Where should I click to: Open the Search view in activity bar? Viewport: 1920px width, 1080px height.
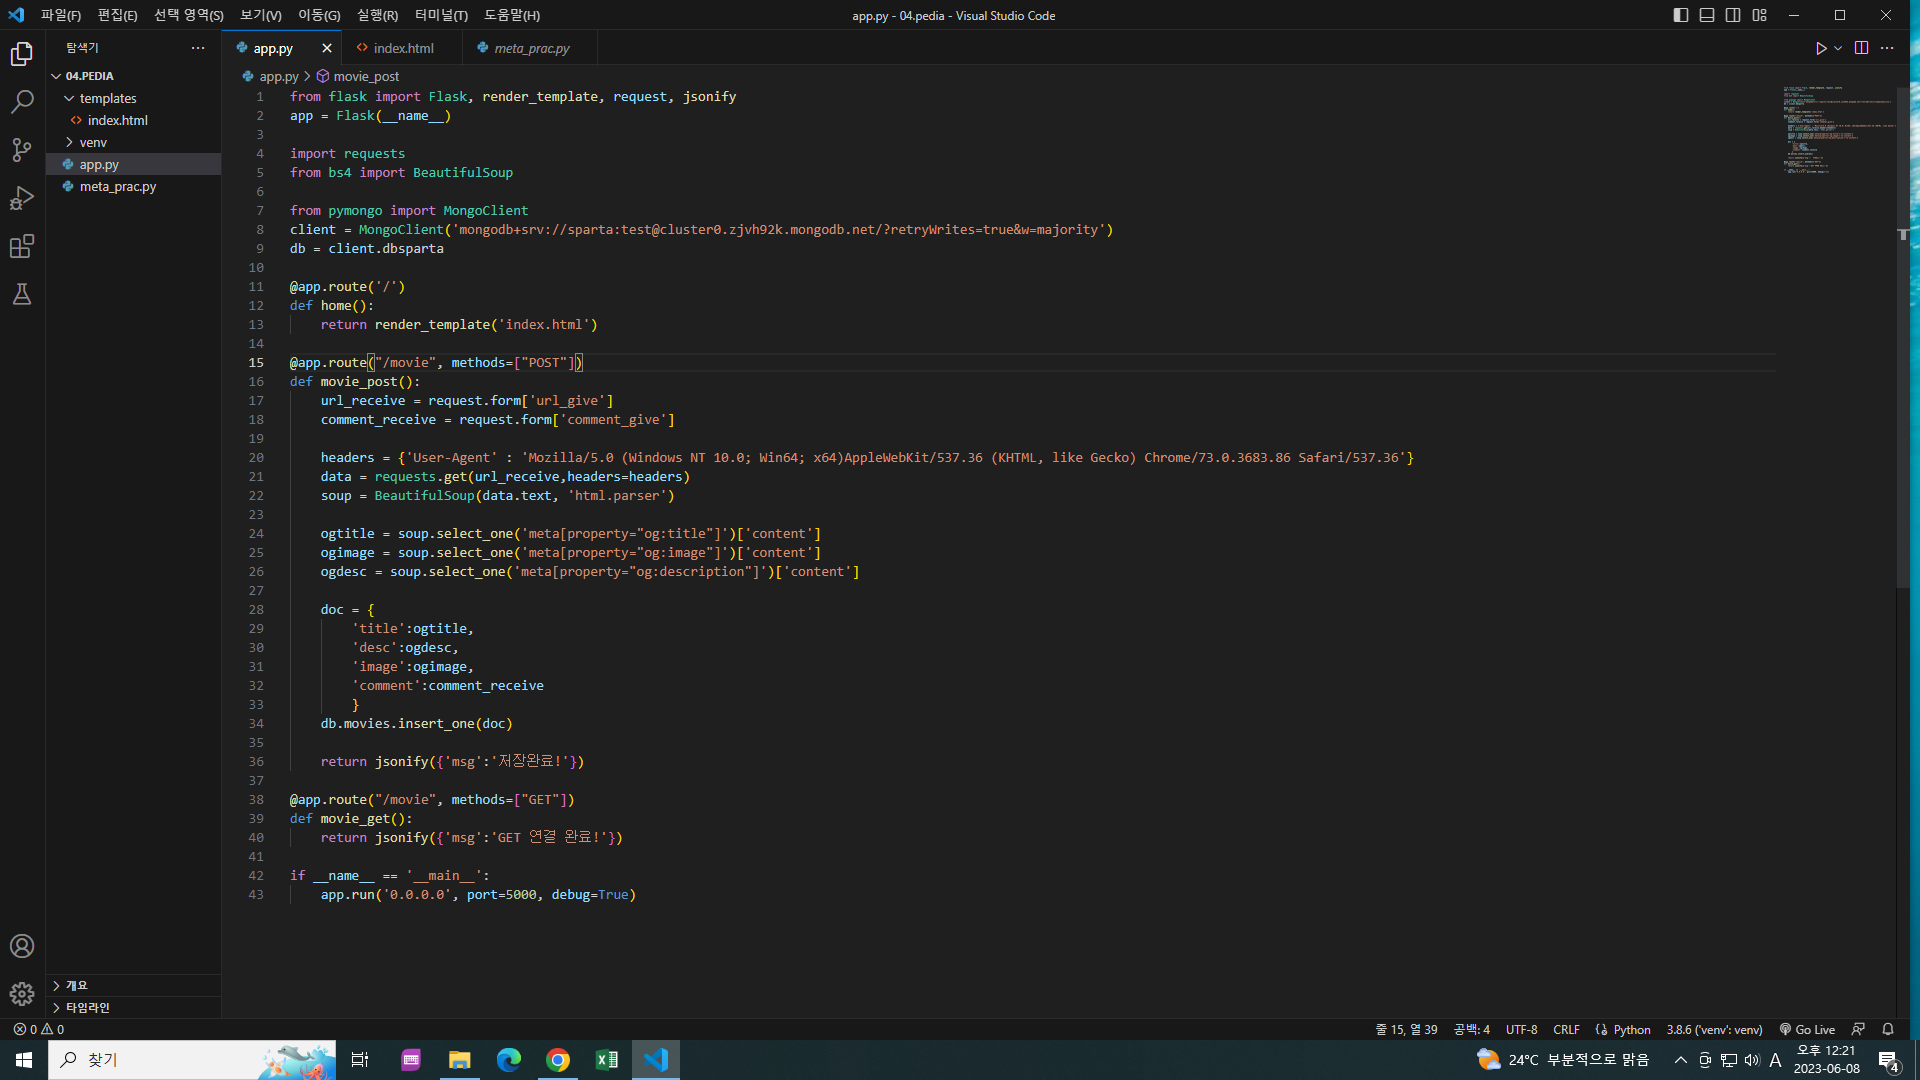pos(22,102)
